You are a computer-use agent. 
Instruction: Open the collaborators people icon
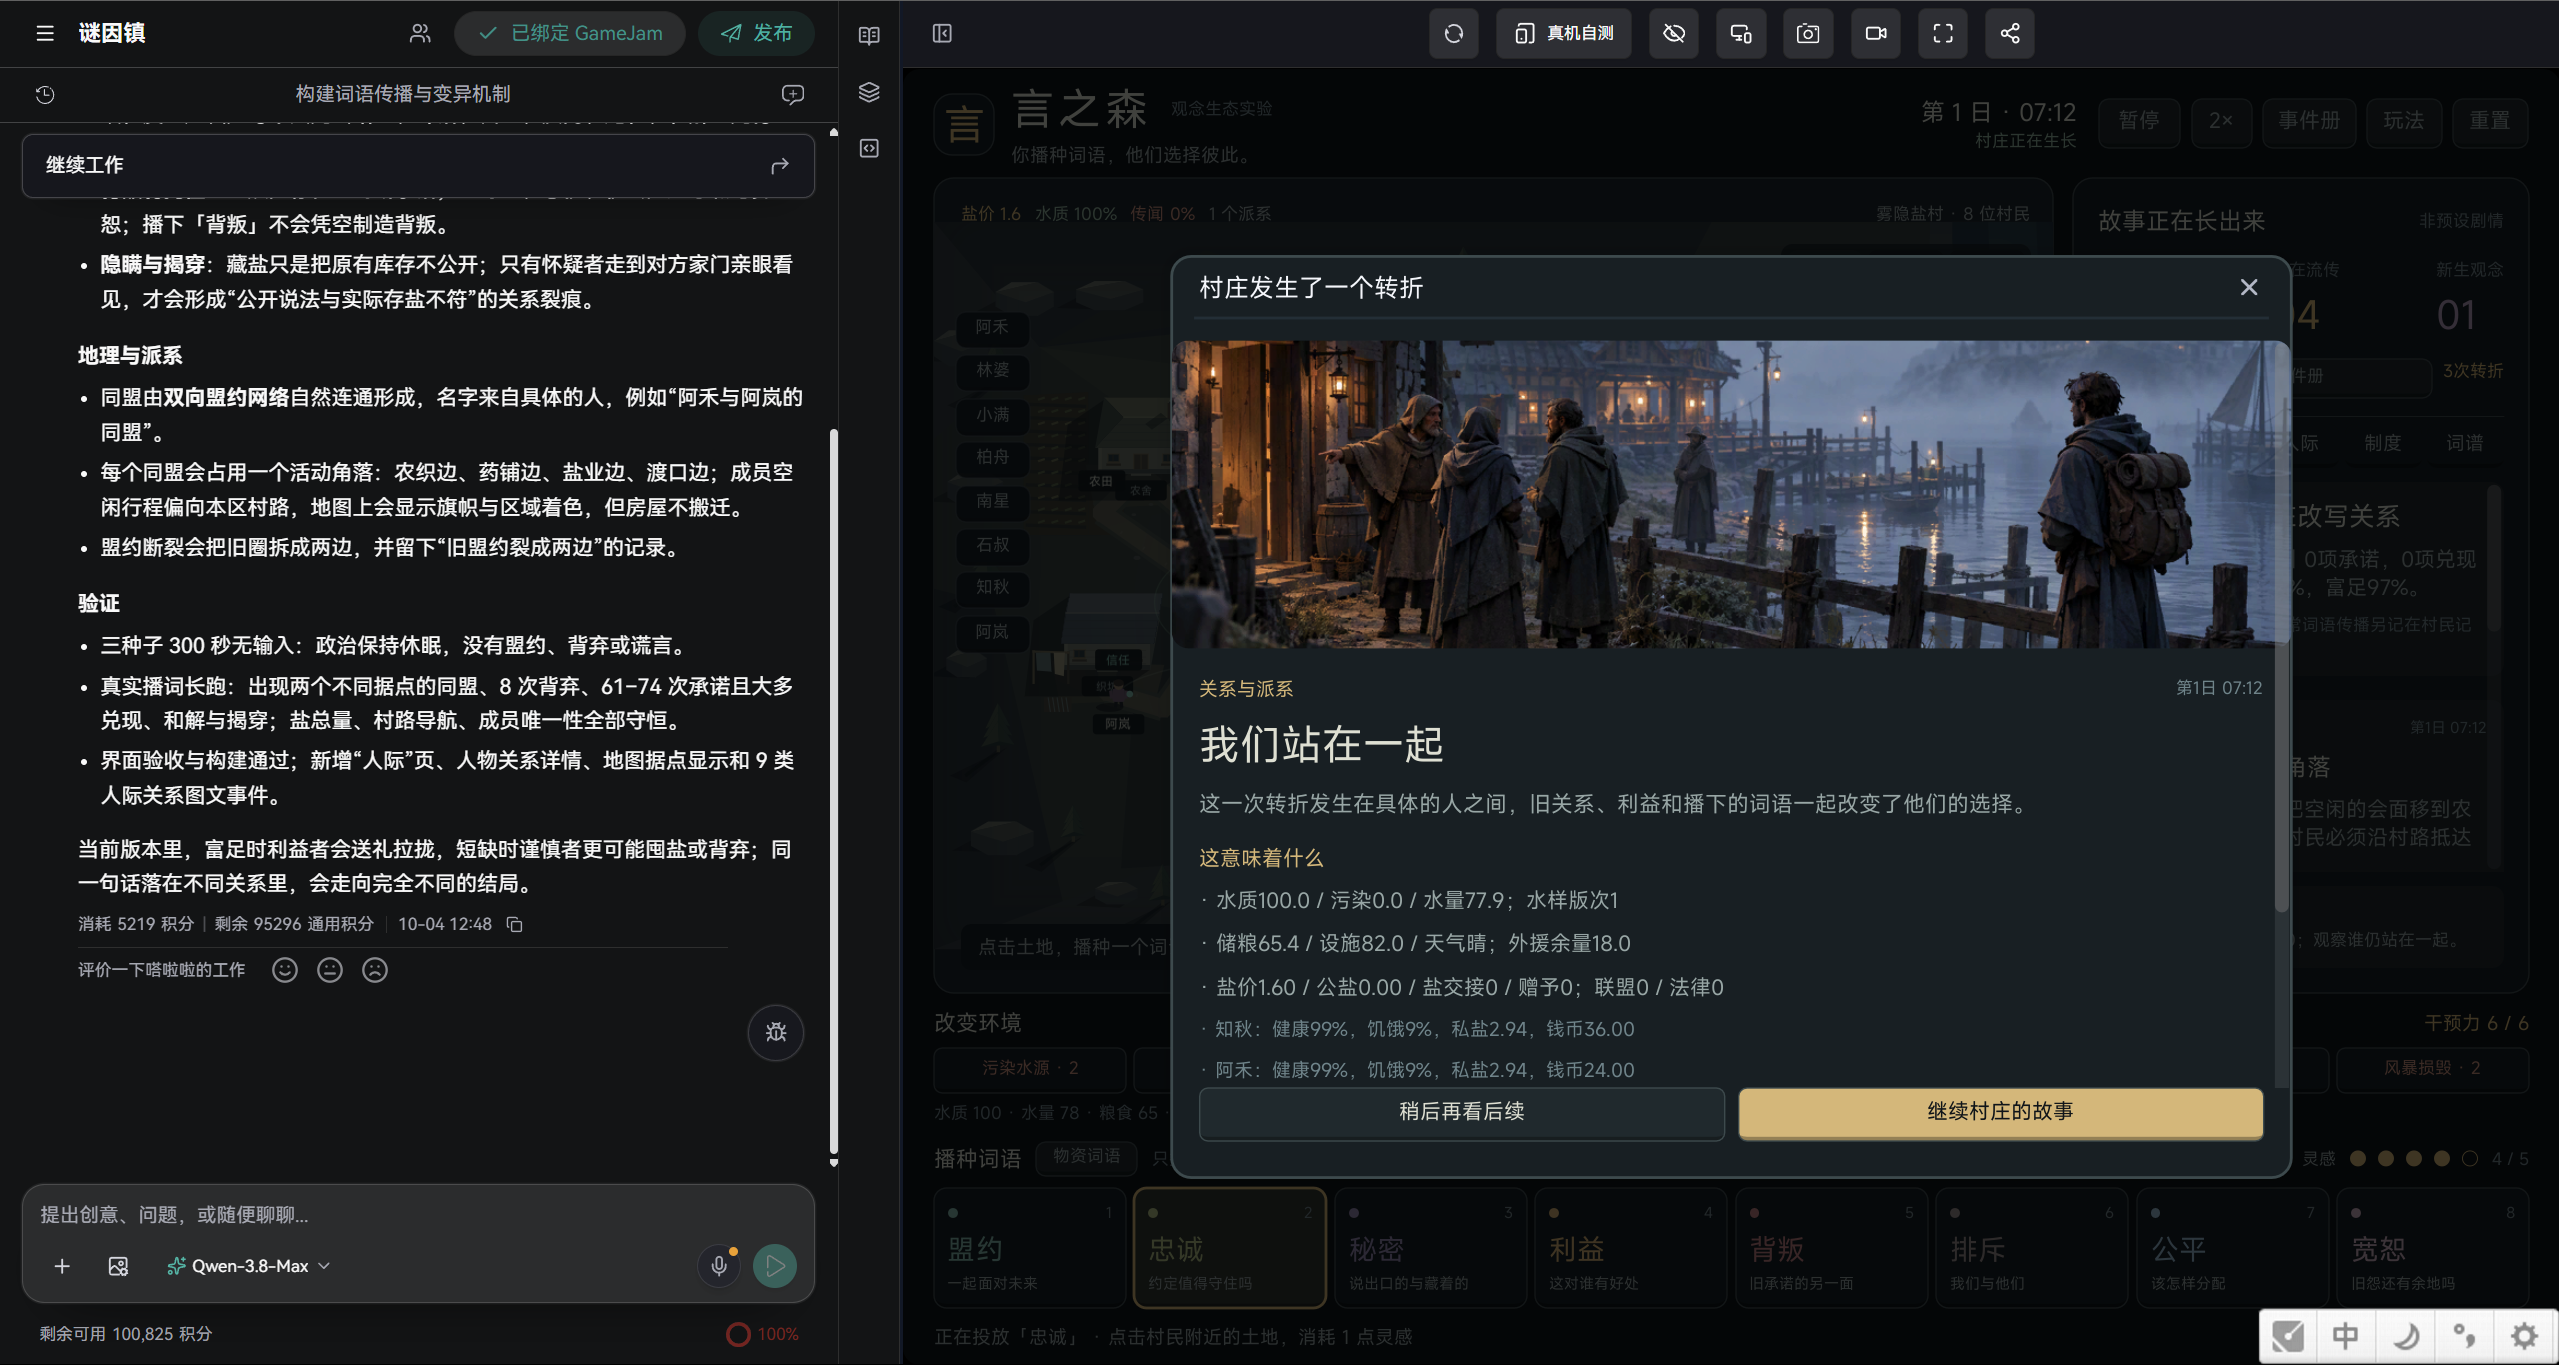point(420,33)
